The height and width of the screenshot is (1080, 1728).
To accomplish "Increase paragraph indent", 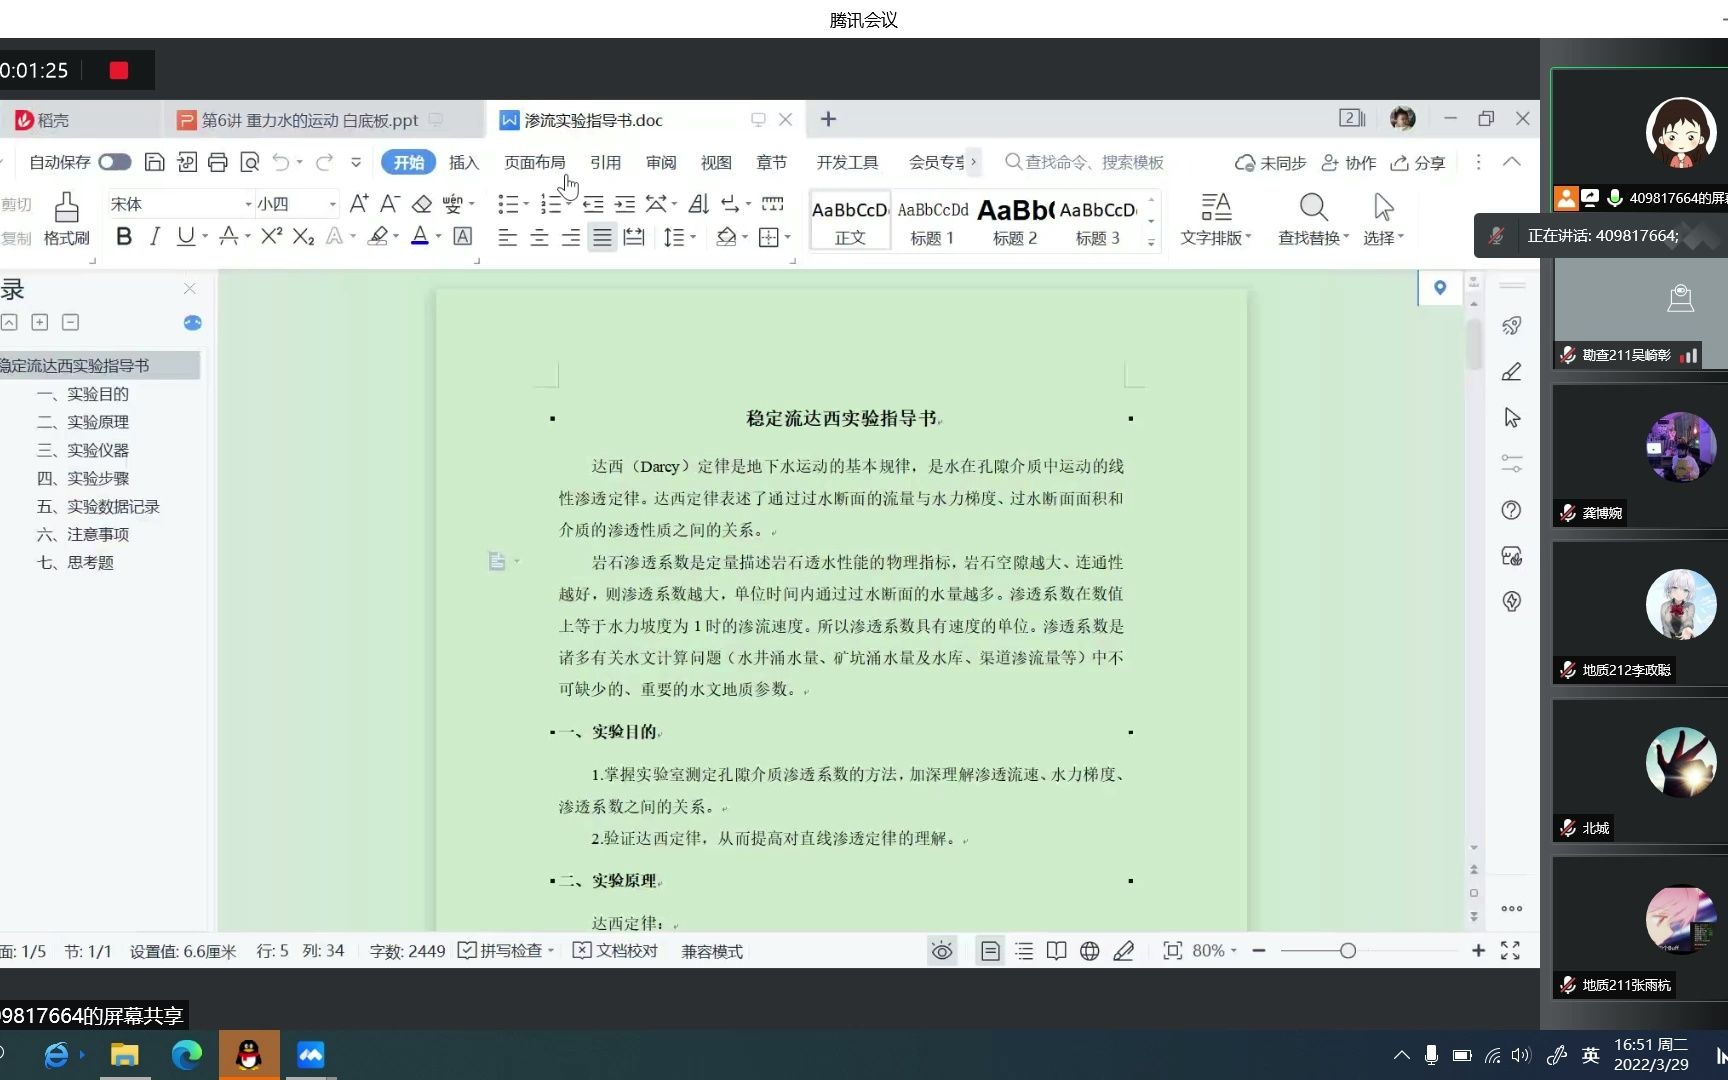I will (x=625, y=204).
